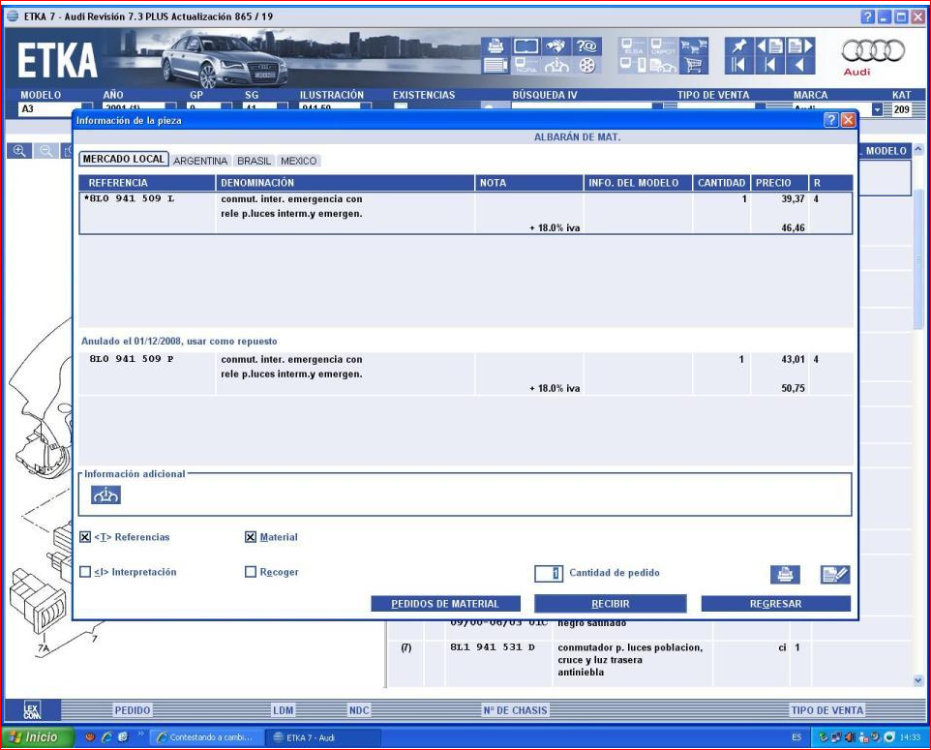Open the single shopping cart icon

tap(694, 65)
